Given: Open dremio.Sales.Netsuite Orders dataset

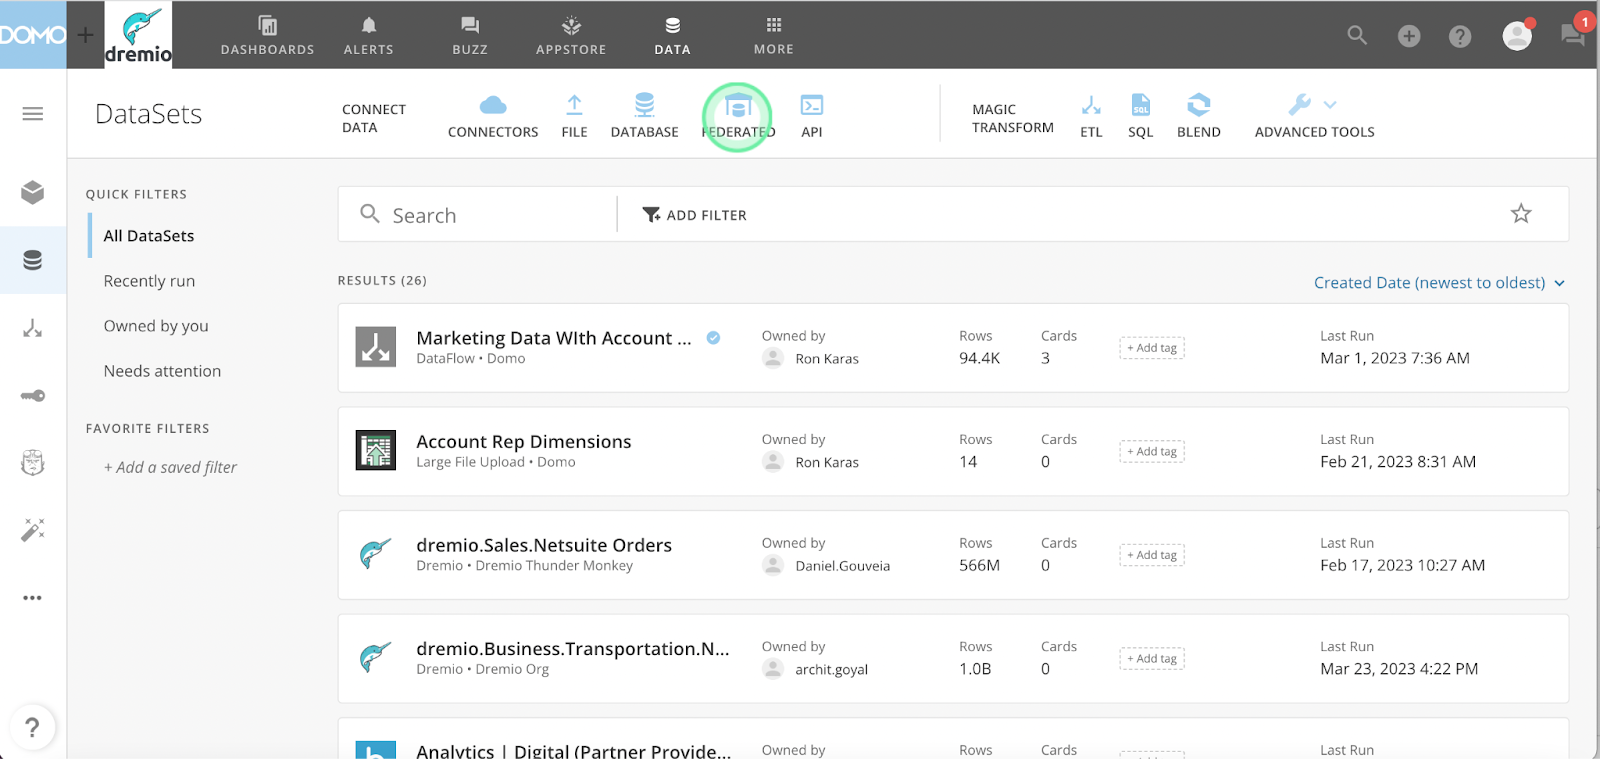Looking at the screenshot, I should 544,545.
